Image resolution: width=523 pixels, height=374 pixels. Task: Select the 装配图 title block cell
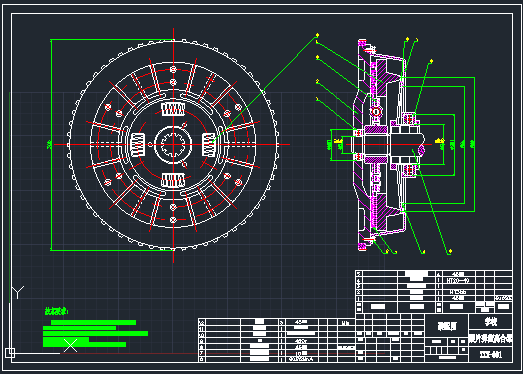point(447,326)
